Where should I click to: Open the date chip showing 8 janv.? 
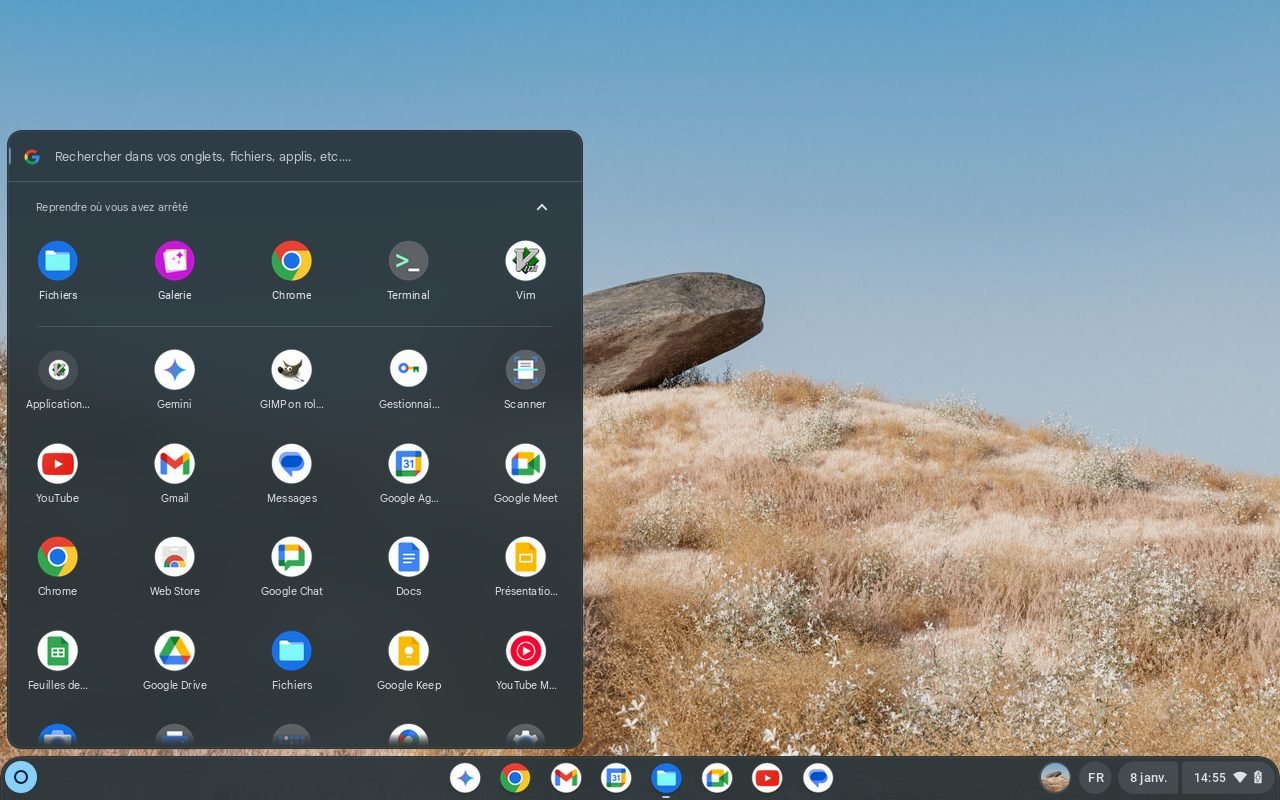(x=1147, y=777)
